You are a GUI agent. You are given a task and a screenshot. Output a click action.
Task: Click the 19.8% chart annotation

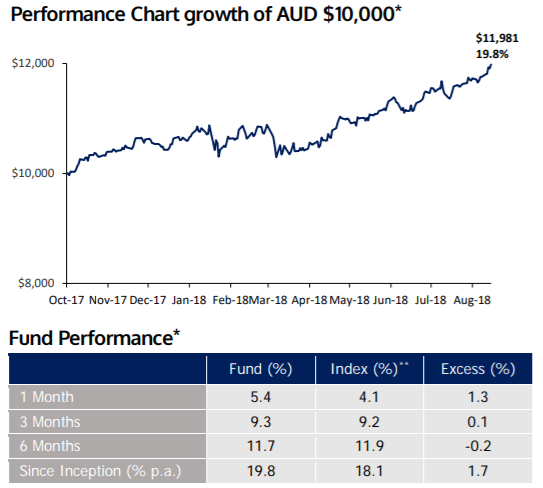[492, 54]
